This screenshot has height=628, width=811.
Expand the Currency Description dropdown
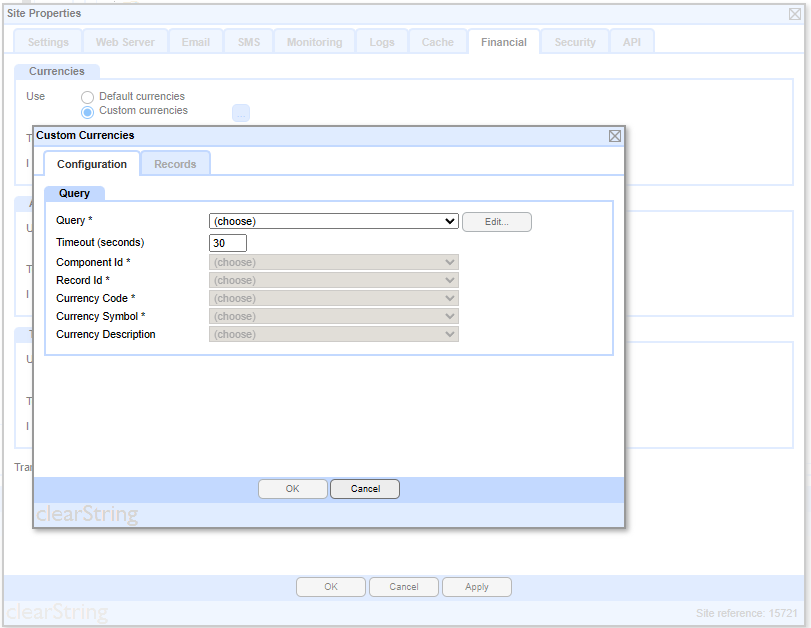333,334
